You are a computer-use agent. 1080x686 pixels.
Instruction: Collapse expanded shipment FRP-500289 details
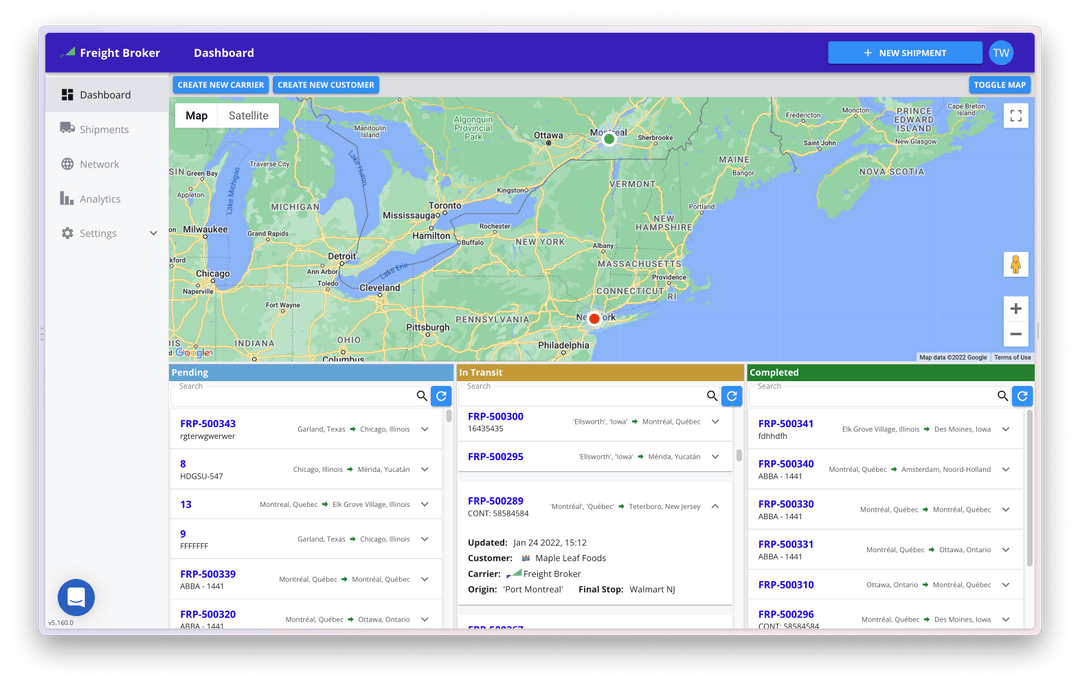coord(715,506)
